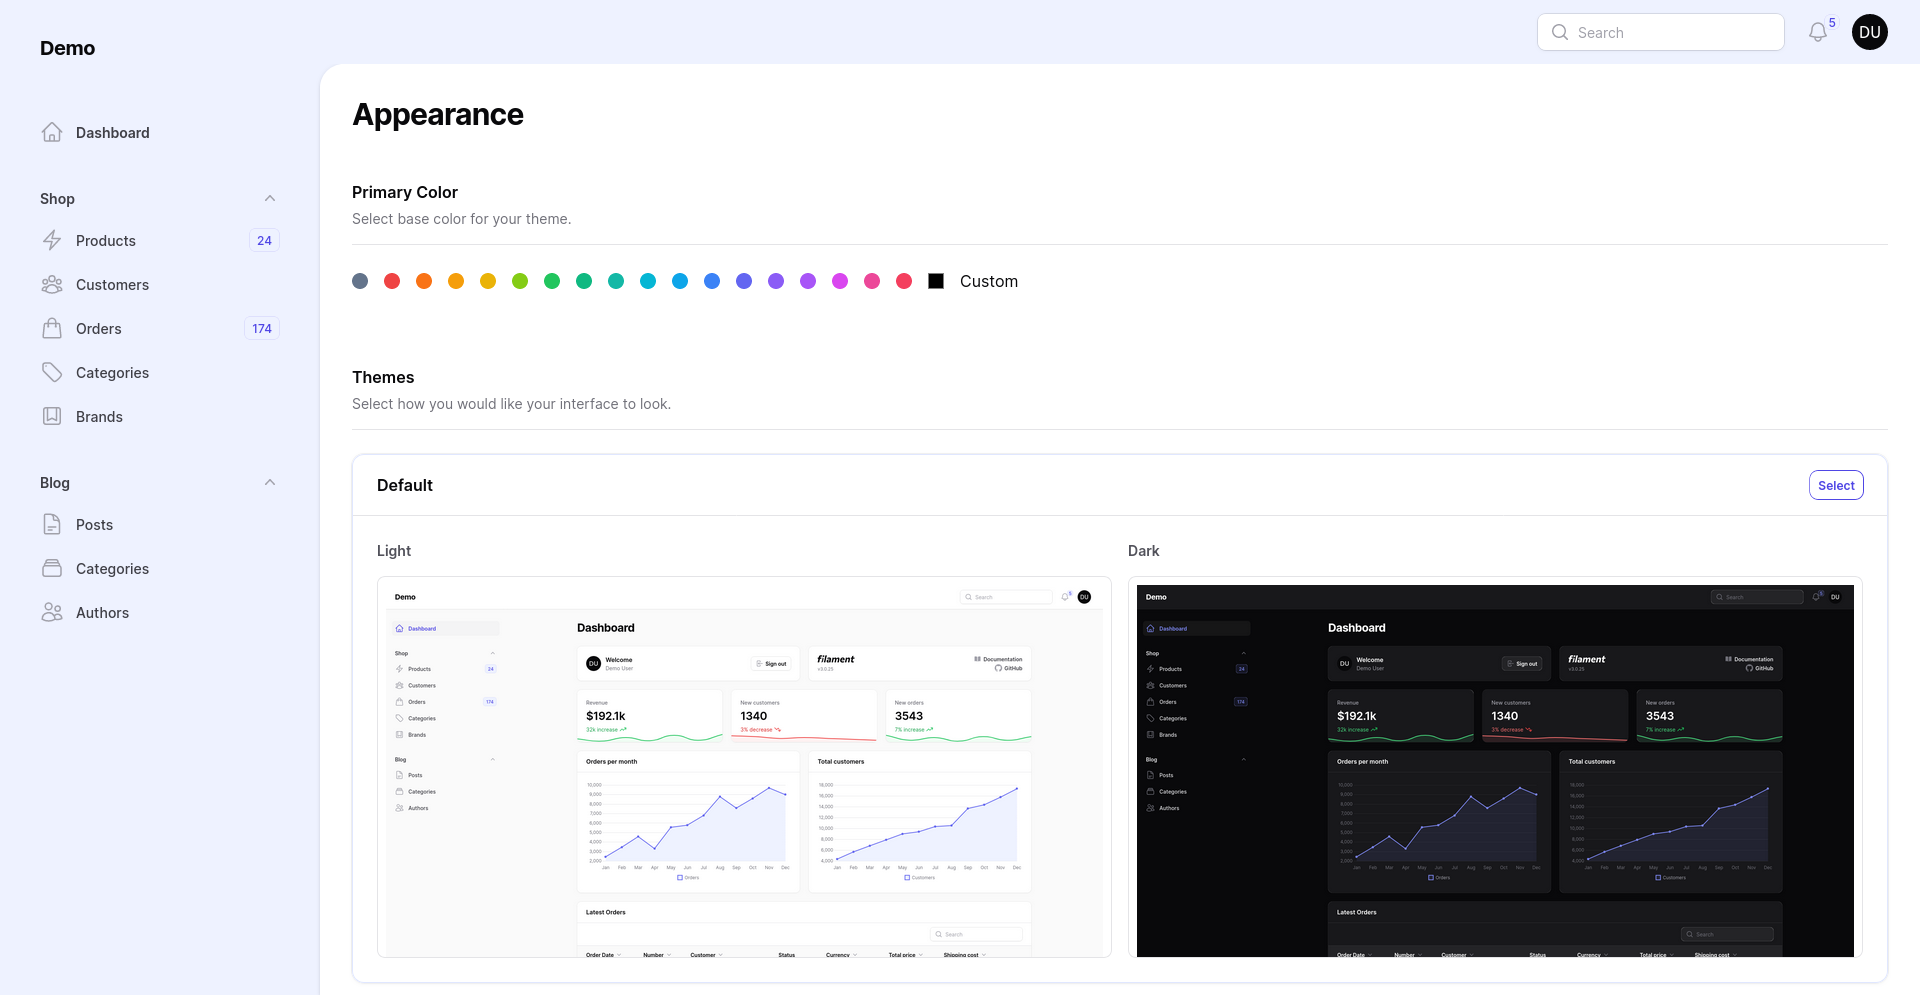Go to Authors in sidebar
1920x995 pixels.
(102, 613)
